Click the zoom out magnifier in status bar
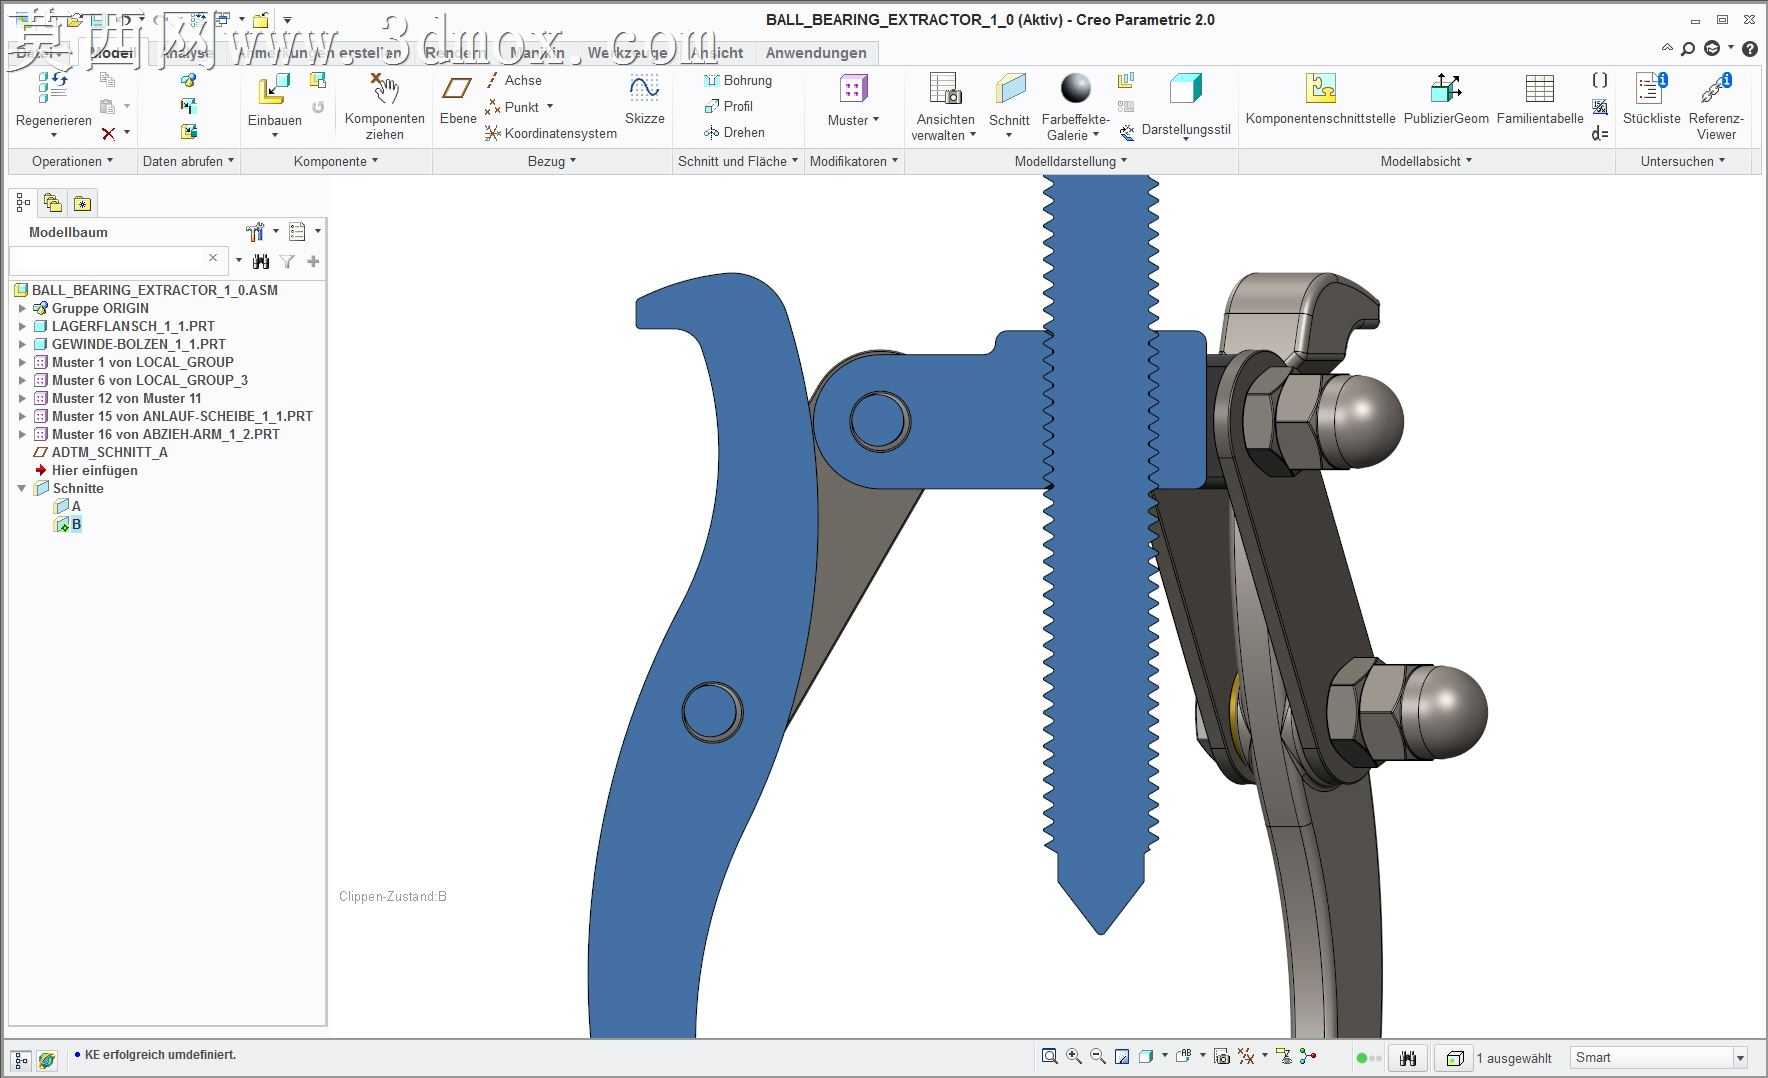The height and width of the screenshot is (1078, 1768). point(1098,1056)
